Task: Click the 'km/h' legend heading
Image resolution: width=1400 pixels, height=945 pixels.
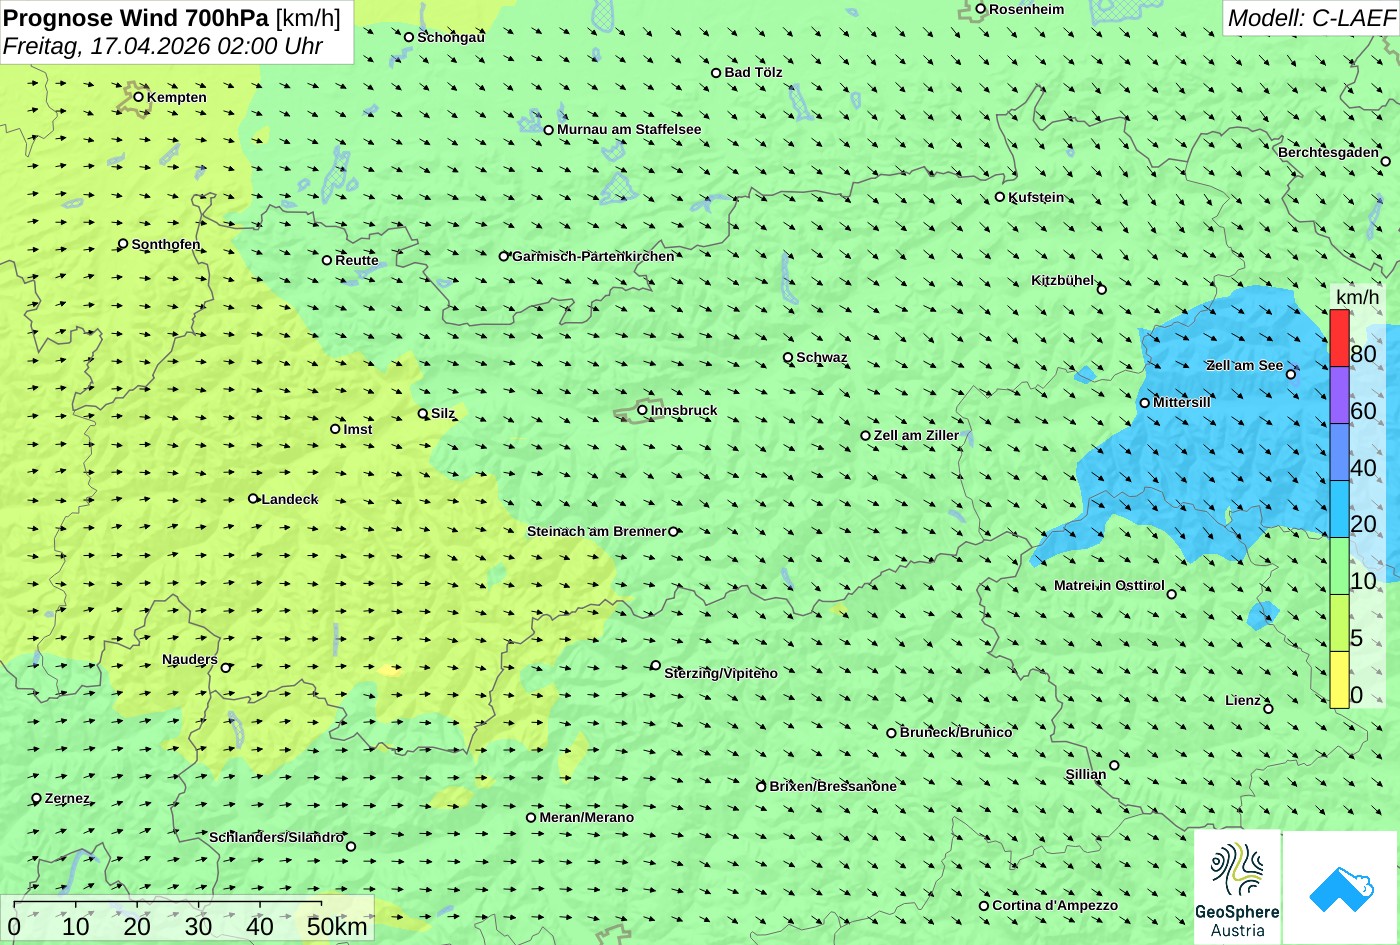Action: point(1357,297)
